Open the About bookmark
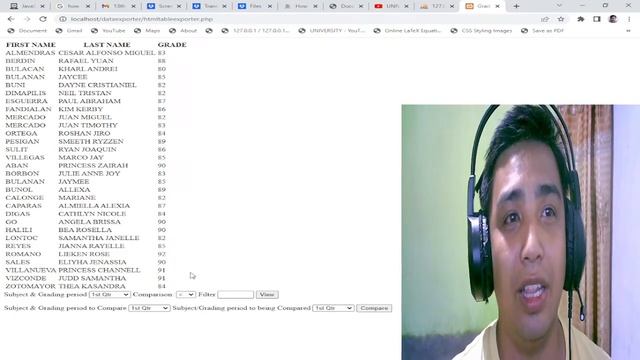Viewport: 640px width, 360px height. tap(183, 31)
